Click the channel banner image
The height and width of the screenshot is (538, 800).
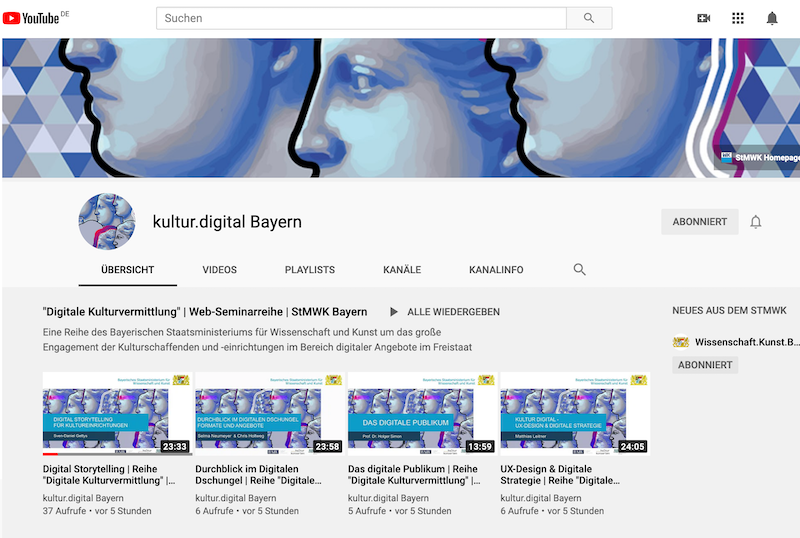(400, 108)
